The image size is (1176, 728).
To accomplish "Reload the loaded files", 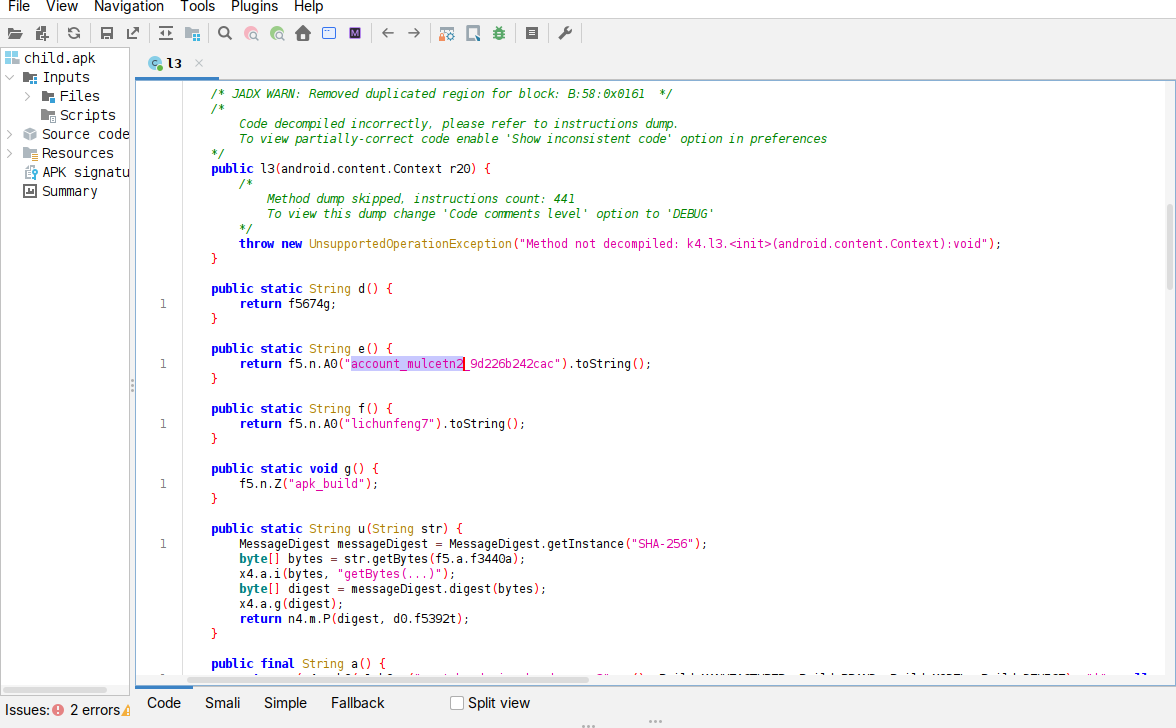I will click(74, 33).
